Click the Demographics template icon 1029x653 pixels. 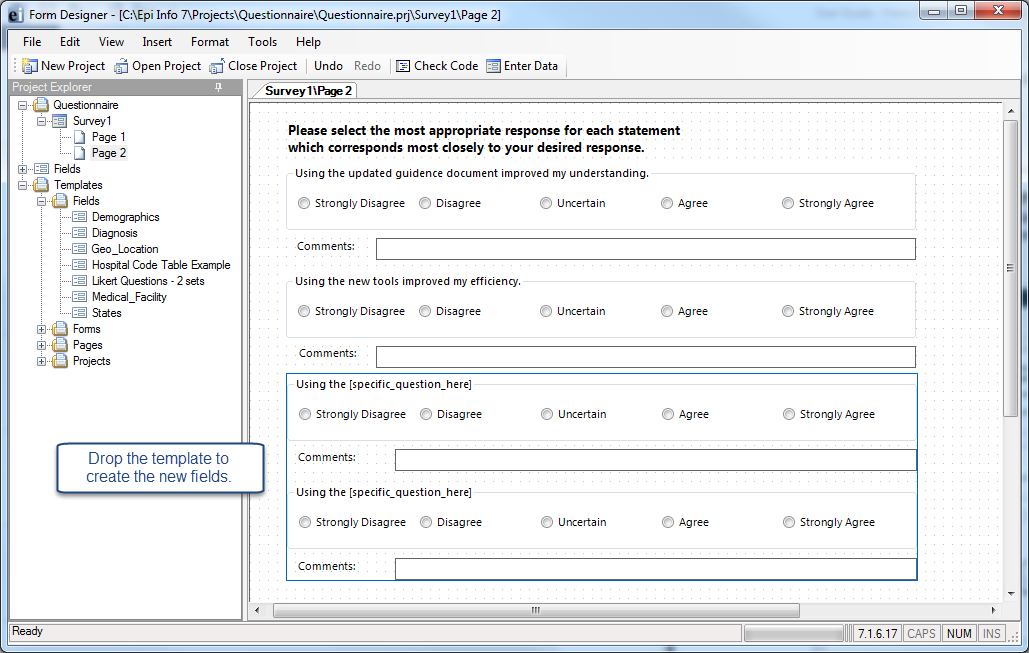click(x=79, y=217)
